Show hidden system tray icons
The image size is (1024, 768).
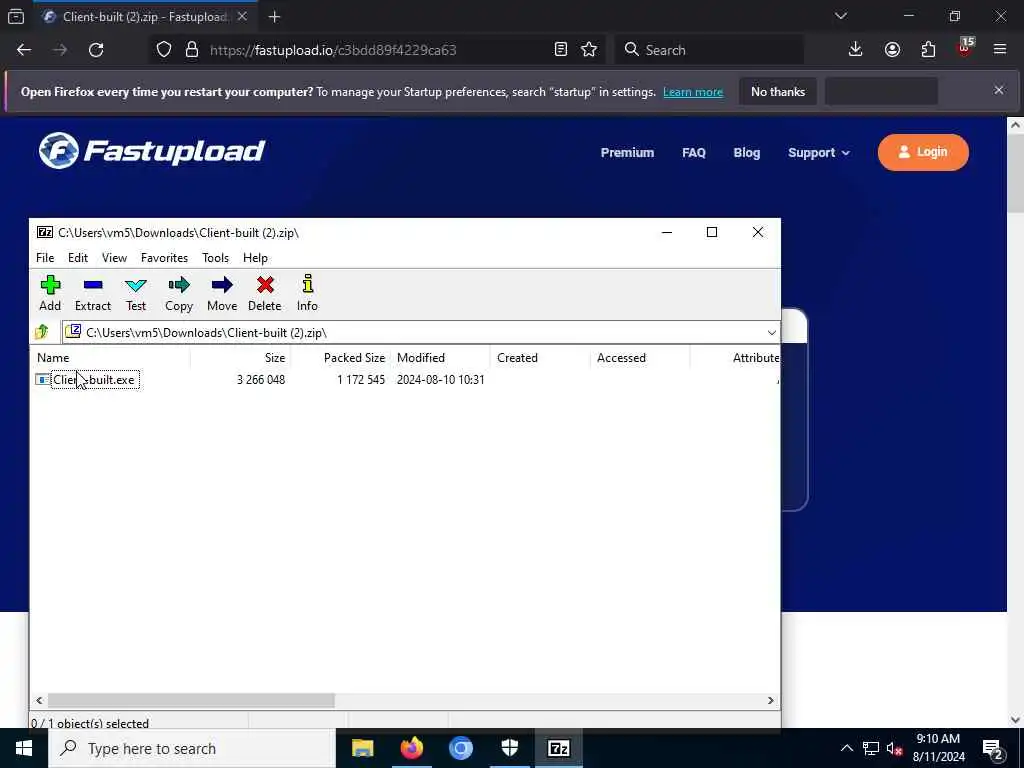[846, 748]
